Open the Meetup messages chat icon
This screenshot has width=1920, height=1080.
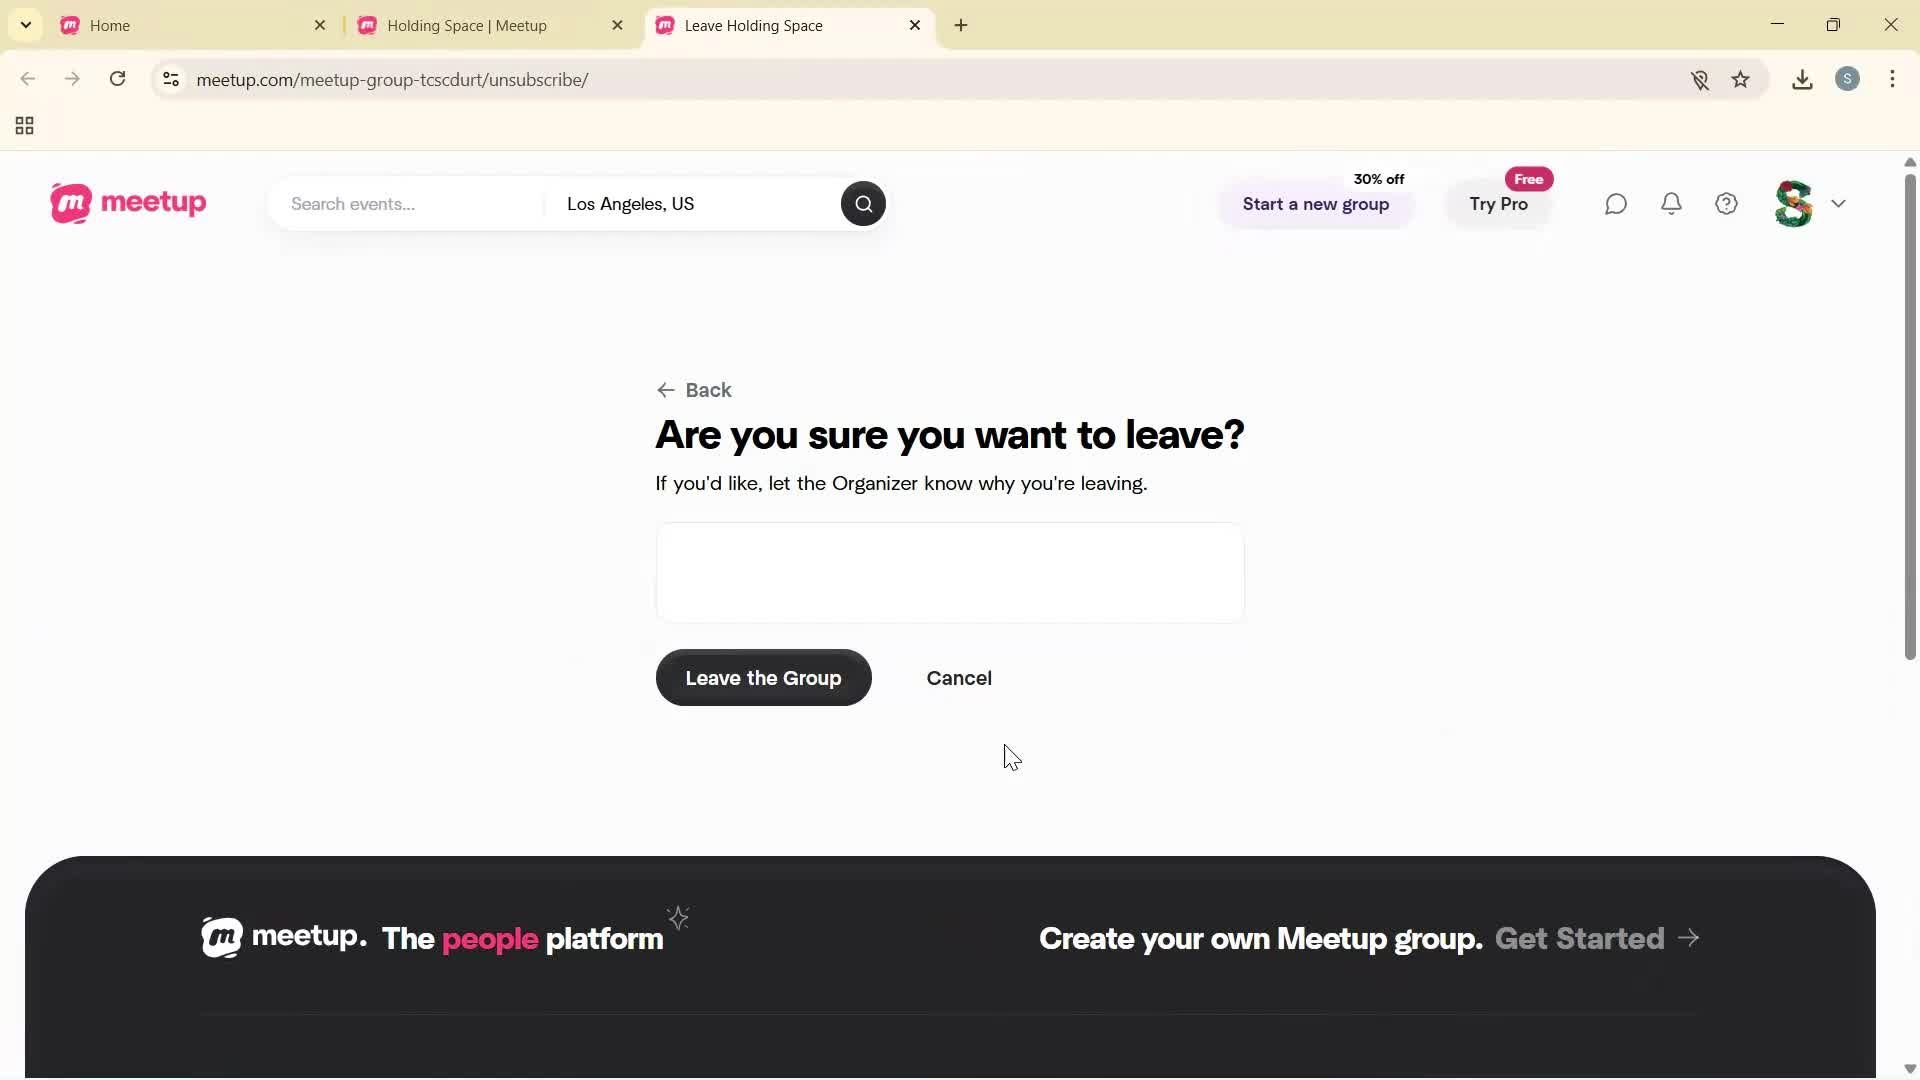(x=1616, y=203)
